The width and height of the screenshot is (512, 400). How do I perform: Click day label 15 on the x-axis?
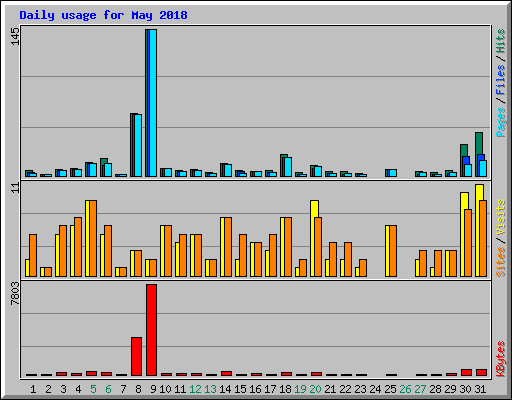pos(240,389)
